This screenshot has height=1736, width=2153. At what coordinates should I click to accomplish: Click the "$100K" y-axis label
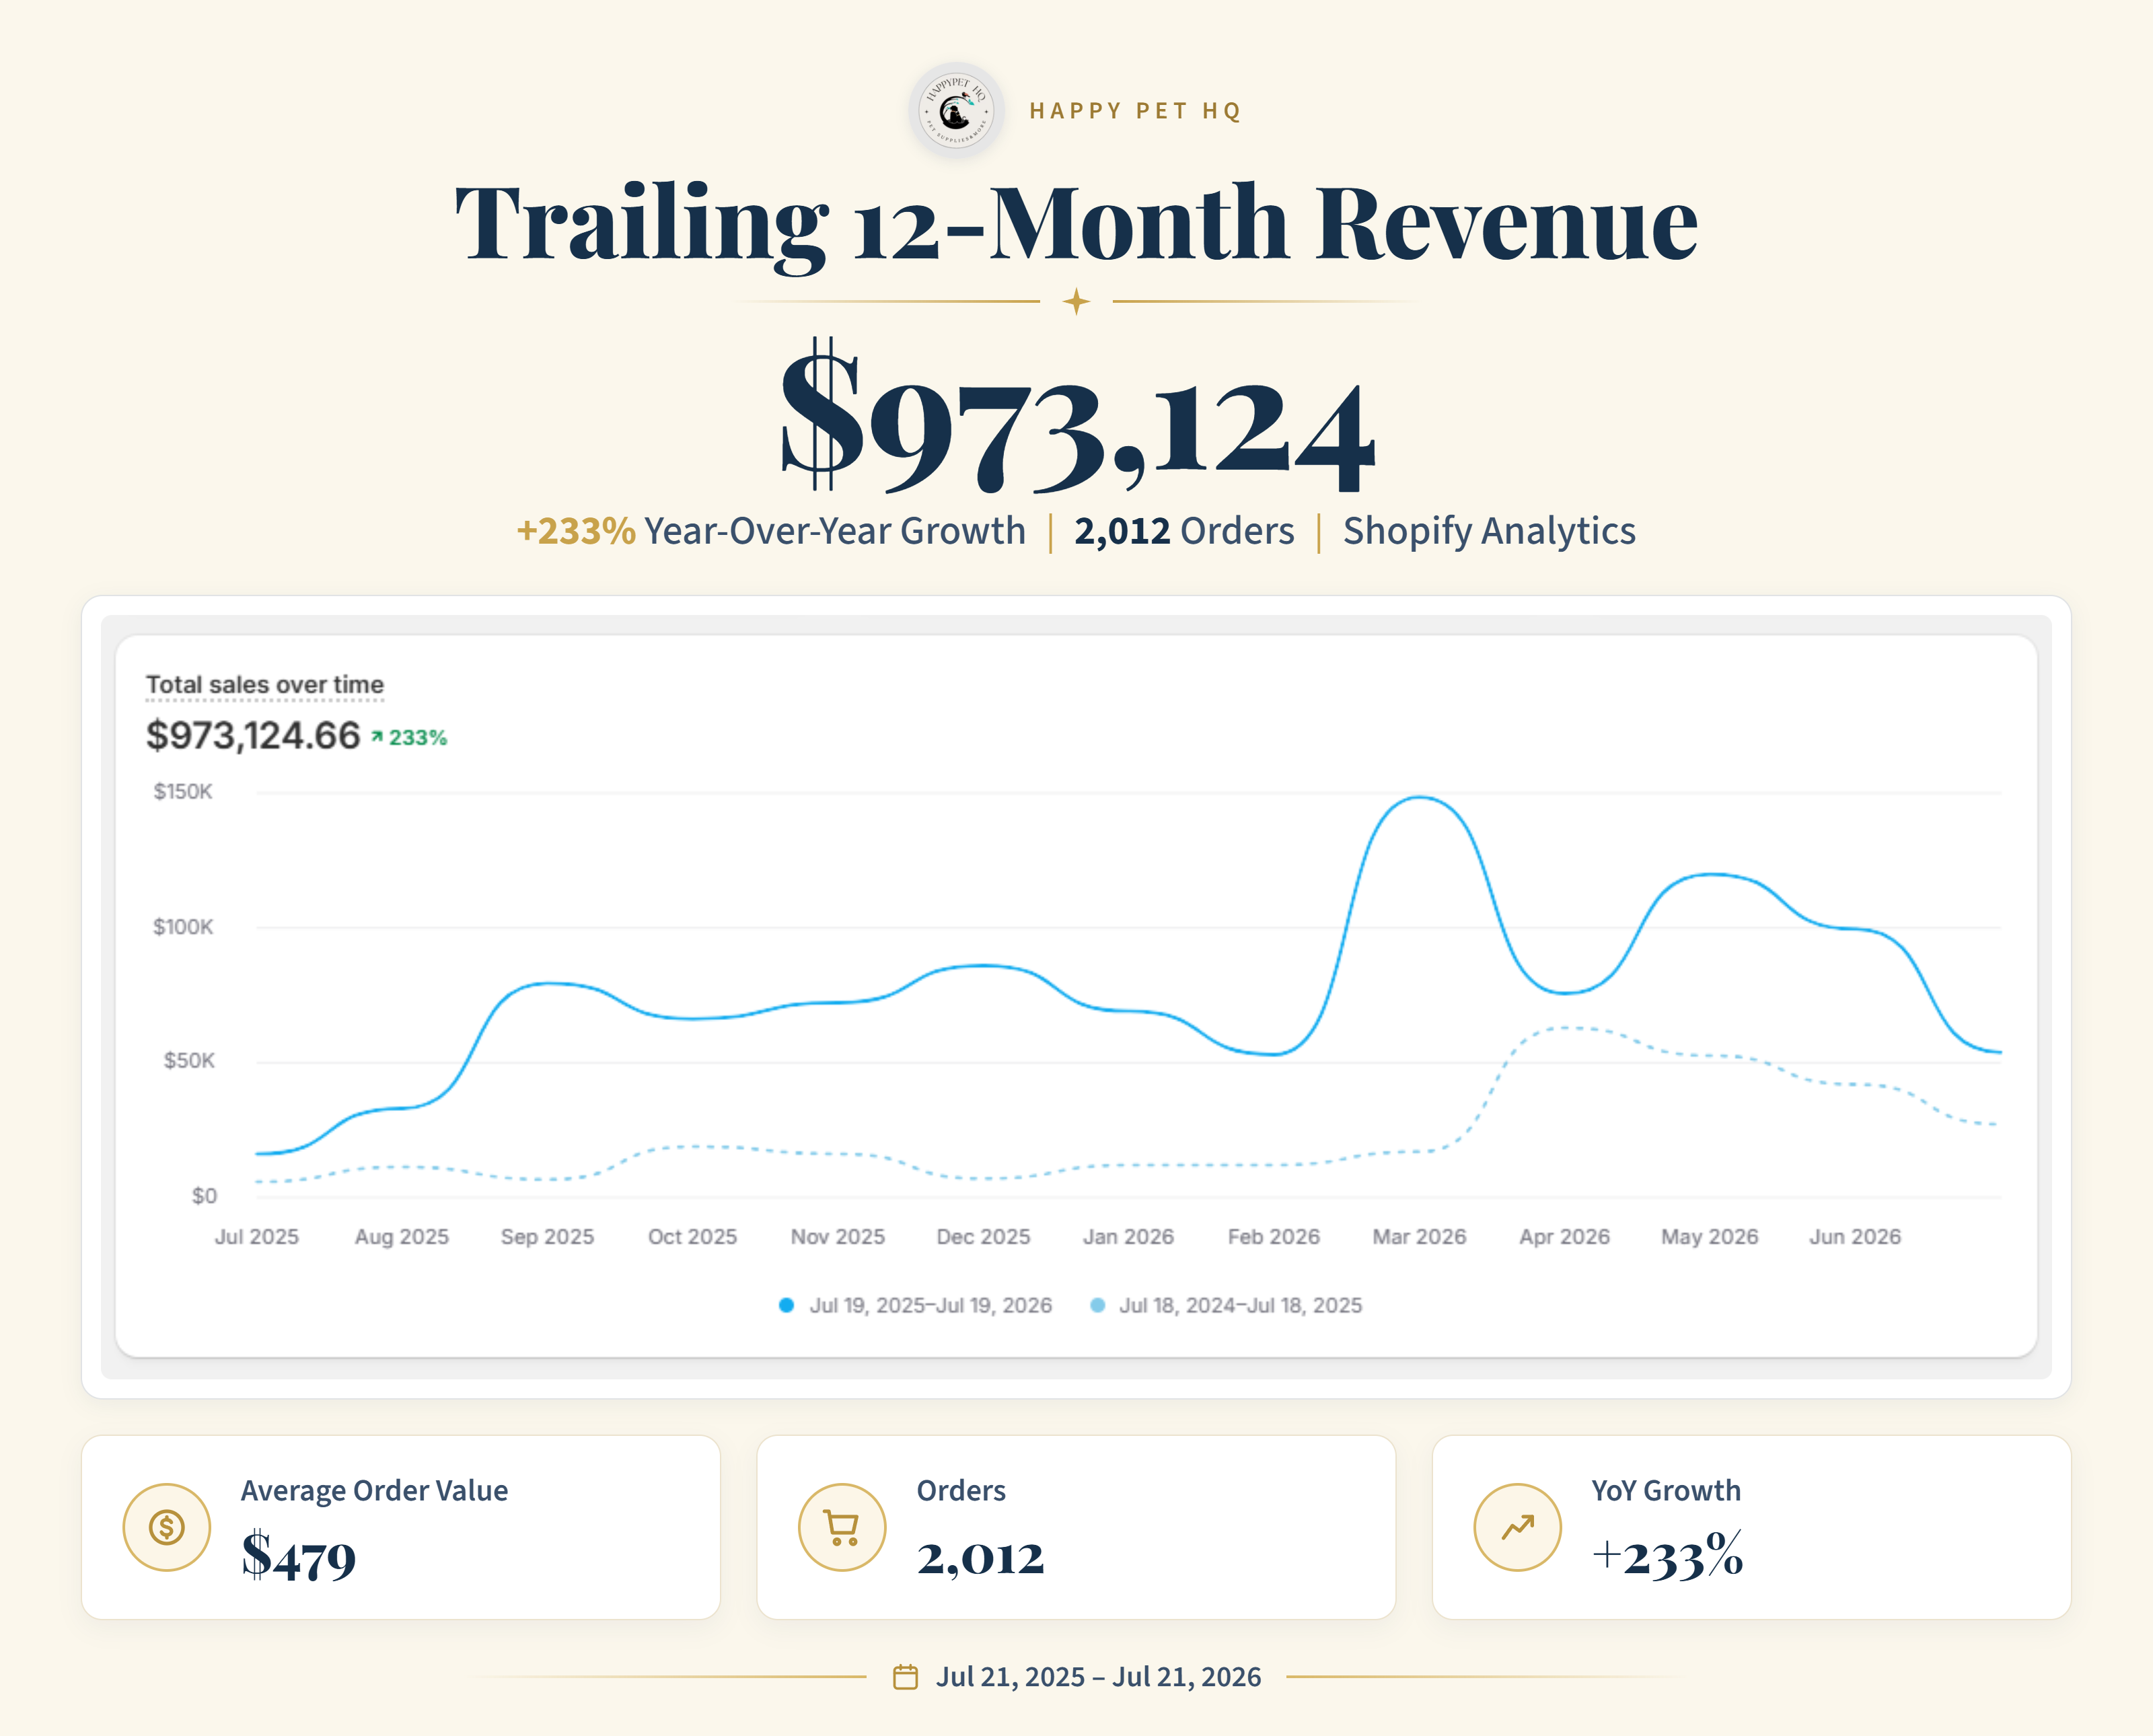183,927
